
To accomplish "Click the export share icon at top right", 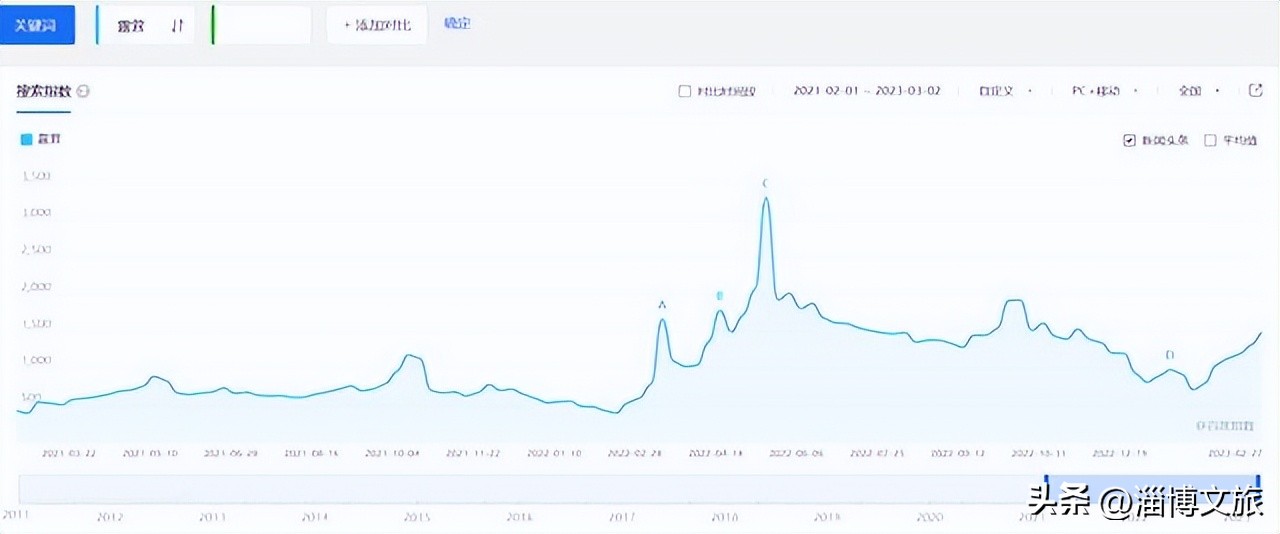I will tap(1256, 90).
